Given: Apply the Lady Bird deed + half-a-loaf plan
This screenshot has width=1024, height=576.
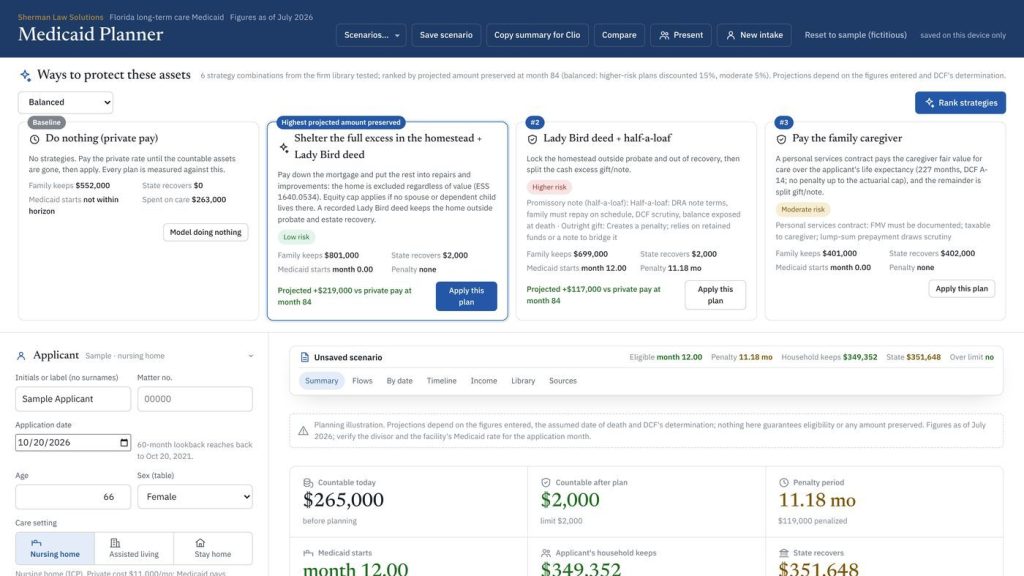Looking at the screenshot, I should click(x=715, y=295).
